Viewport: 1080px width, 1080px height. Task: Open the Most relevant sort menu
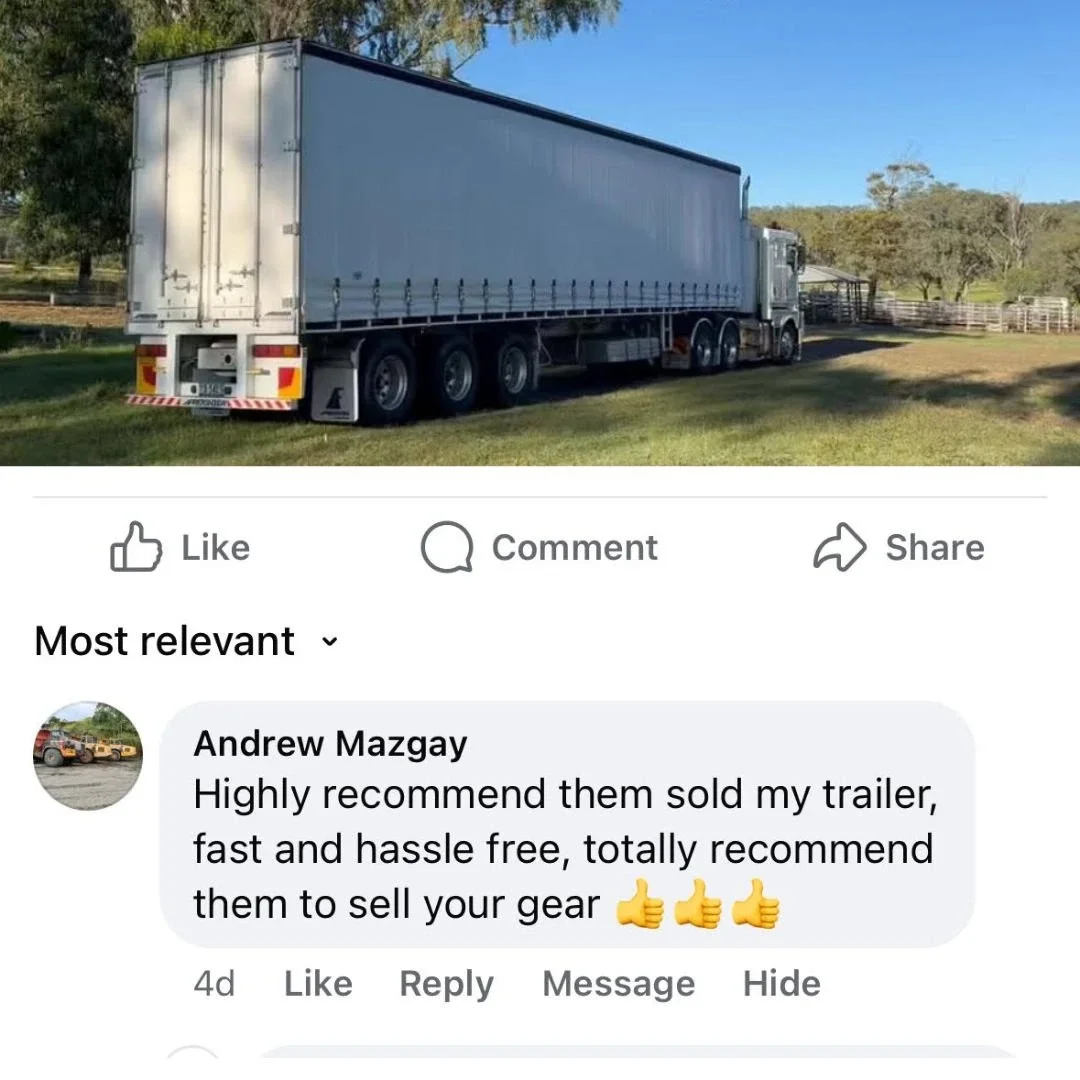187,641
